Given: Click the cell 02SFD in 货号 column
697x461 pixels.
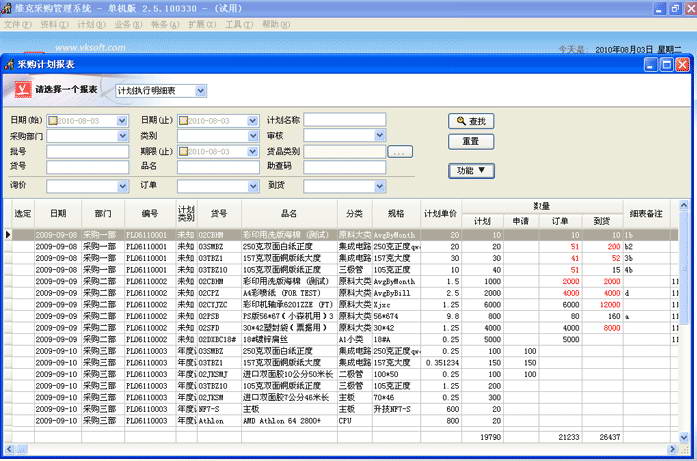Looking at the screenshot, I should click(219, 328).
